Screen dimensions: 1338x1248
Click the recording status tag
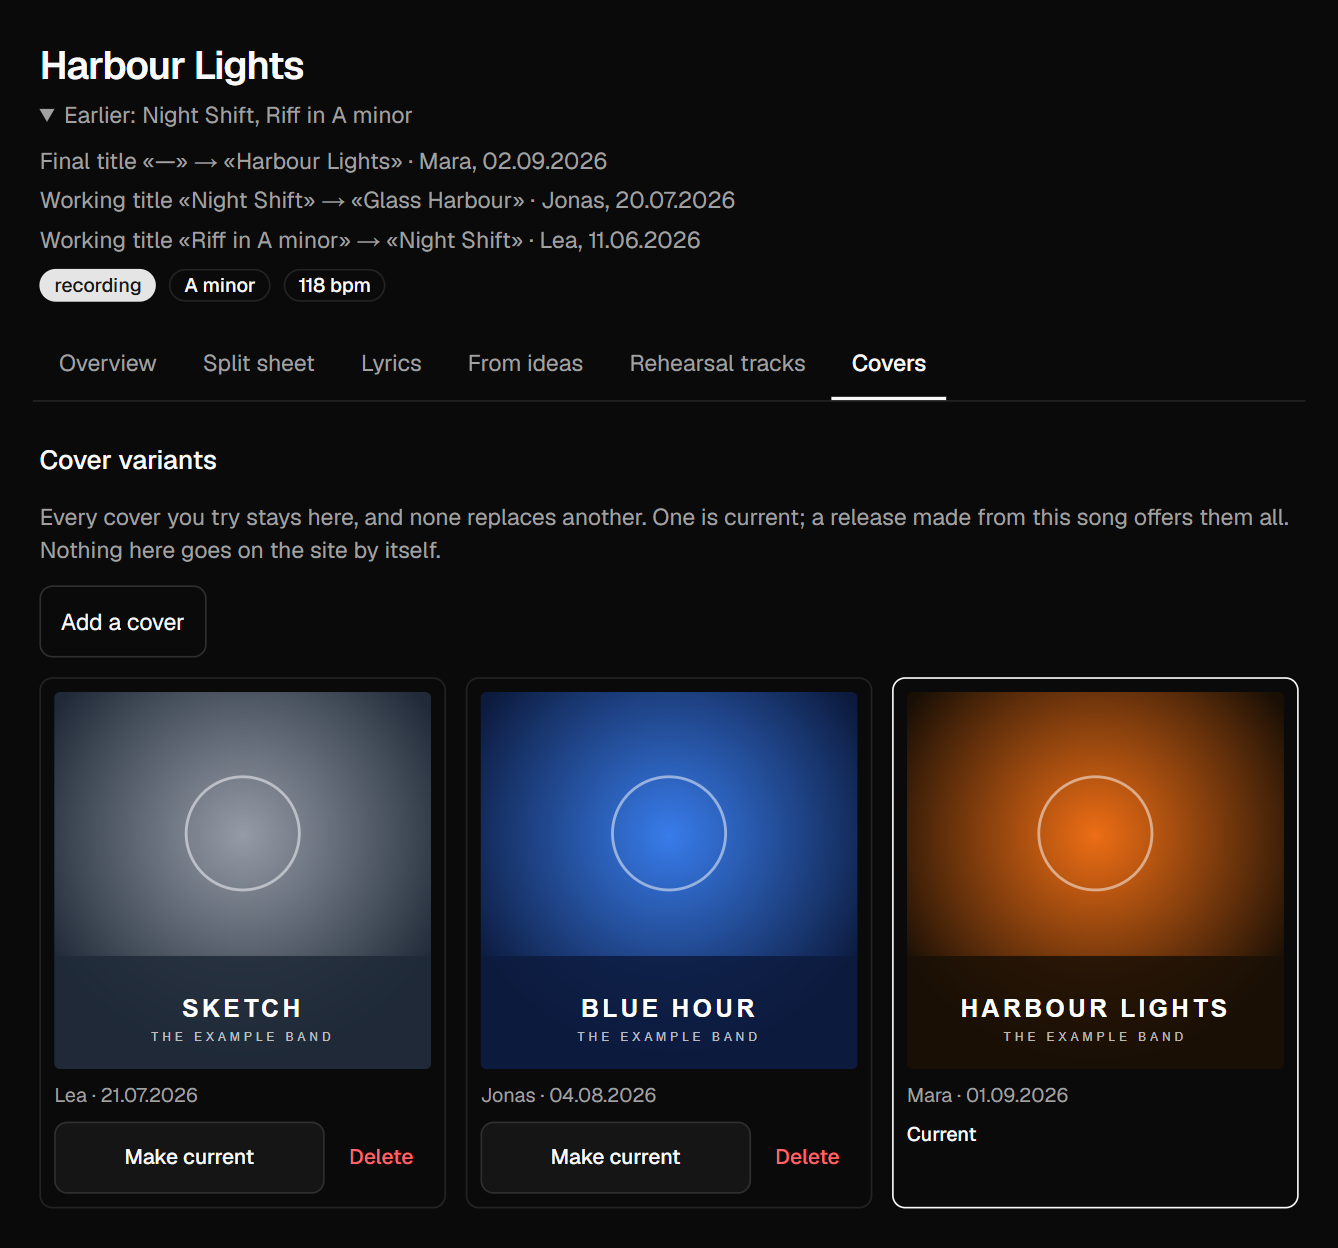(98, 285)
